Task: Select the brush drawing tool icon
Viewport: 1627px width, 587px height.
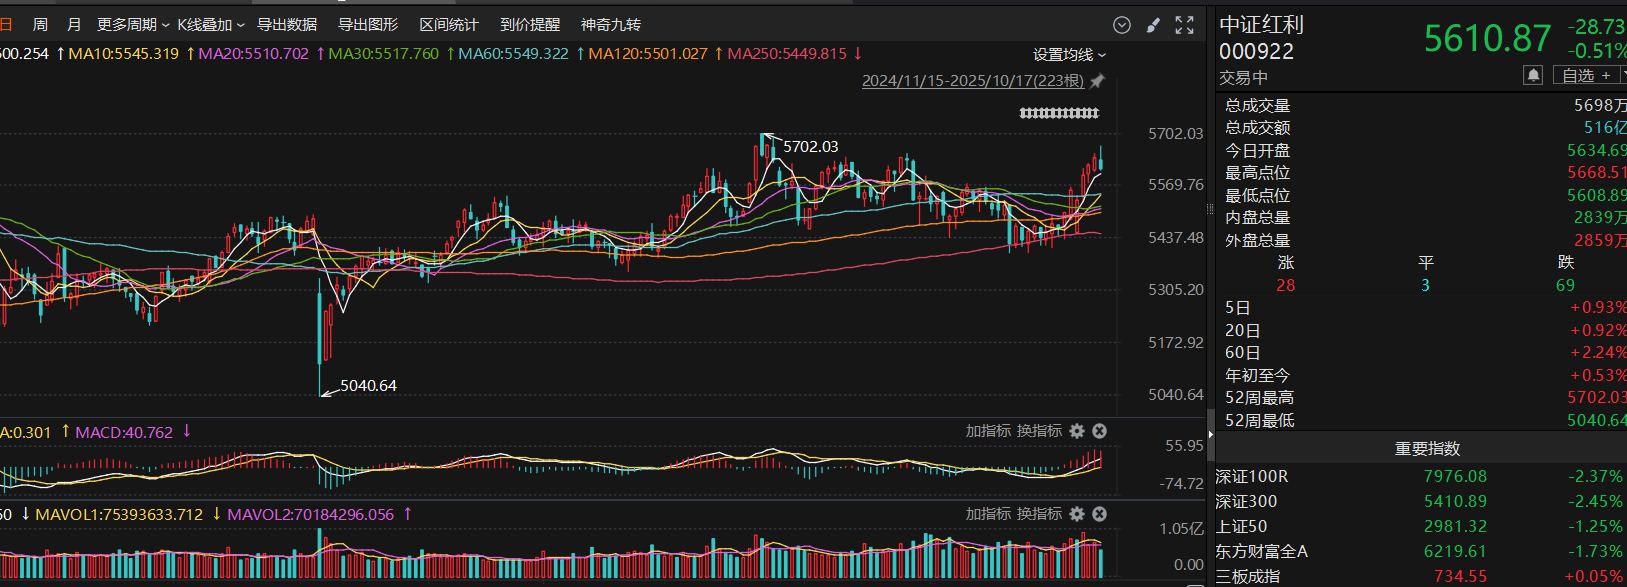Action: [x=1153, y=25]
